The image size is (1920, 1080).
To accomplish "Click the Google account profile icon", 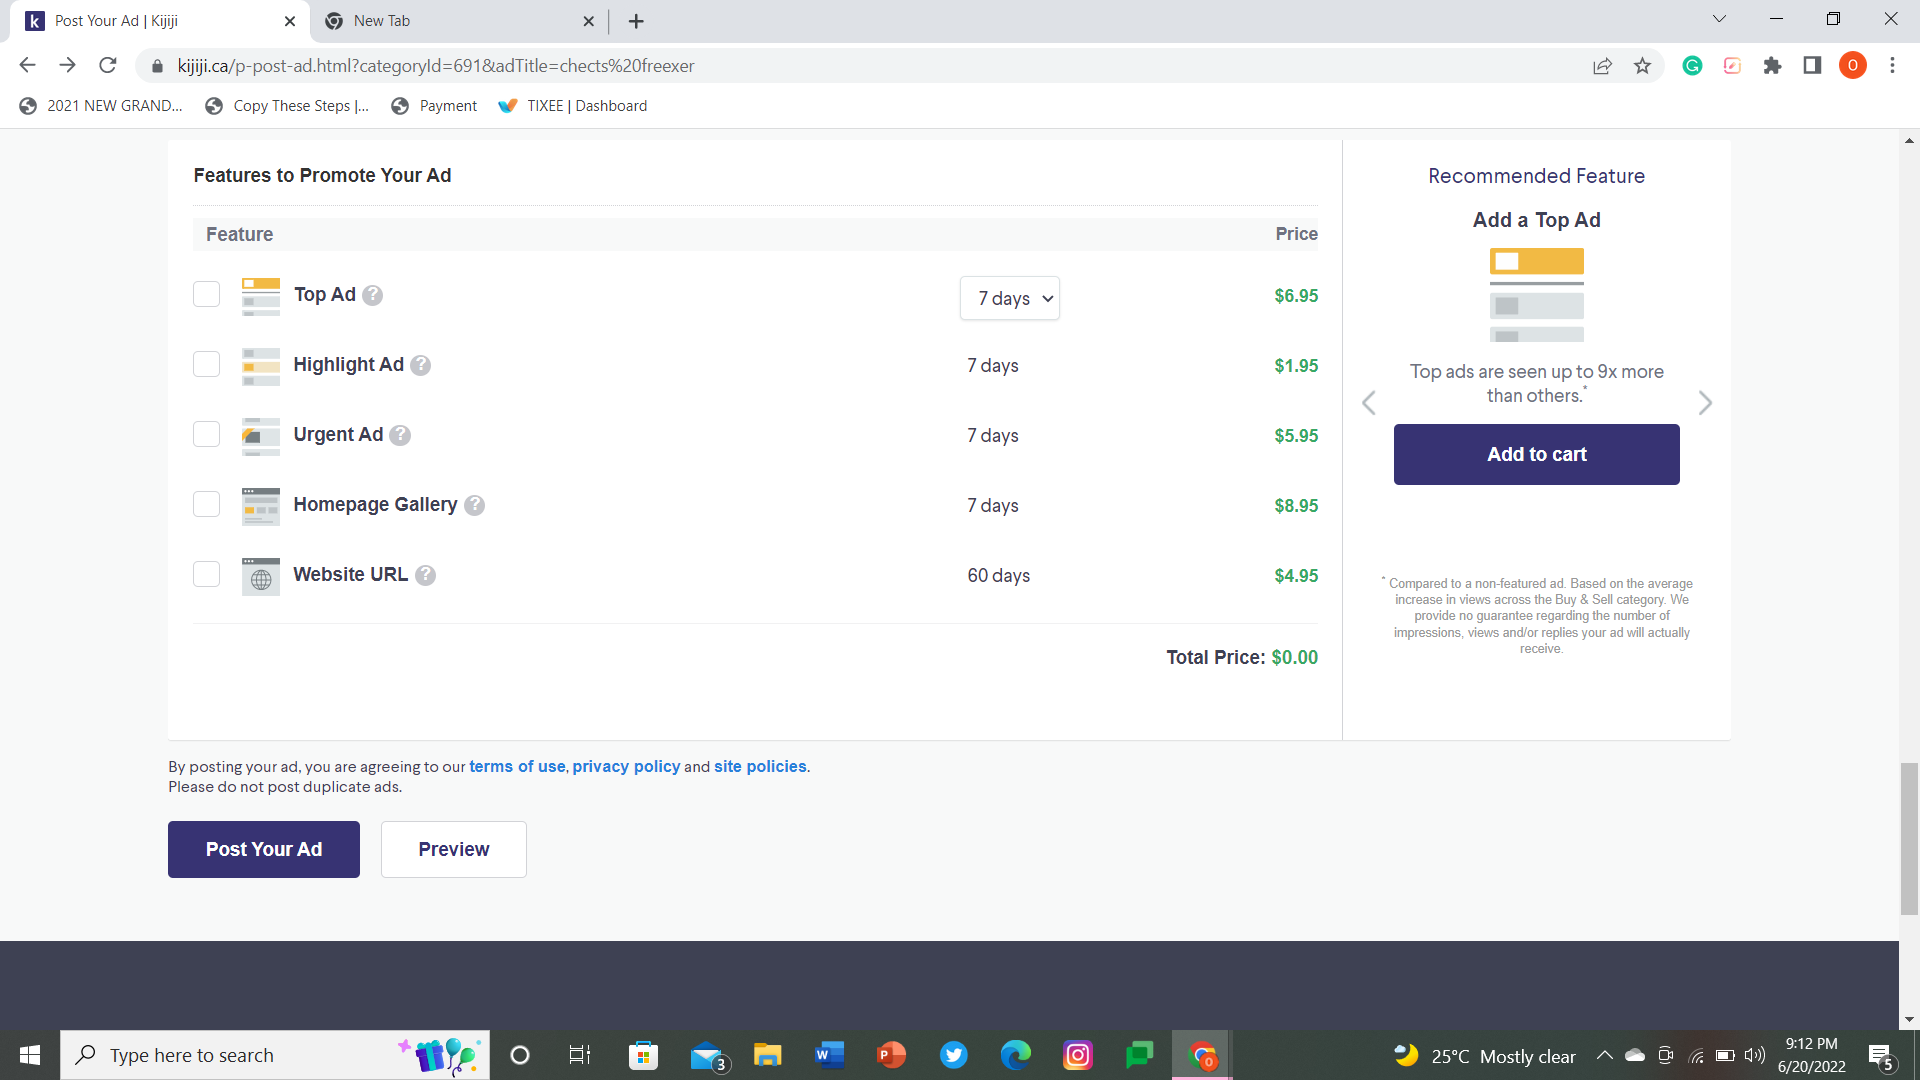I will tap(1853, 65).
